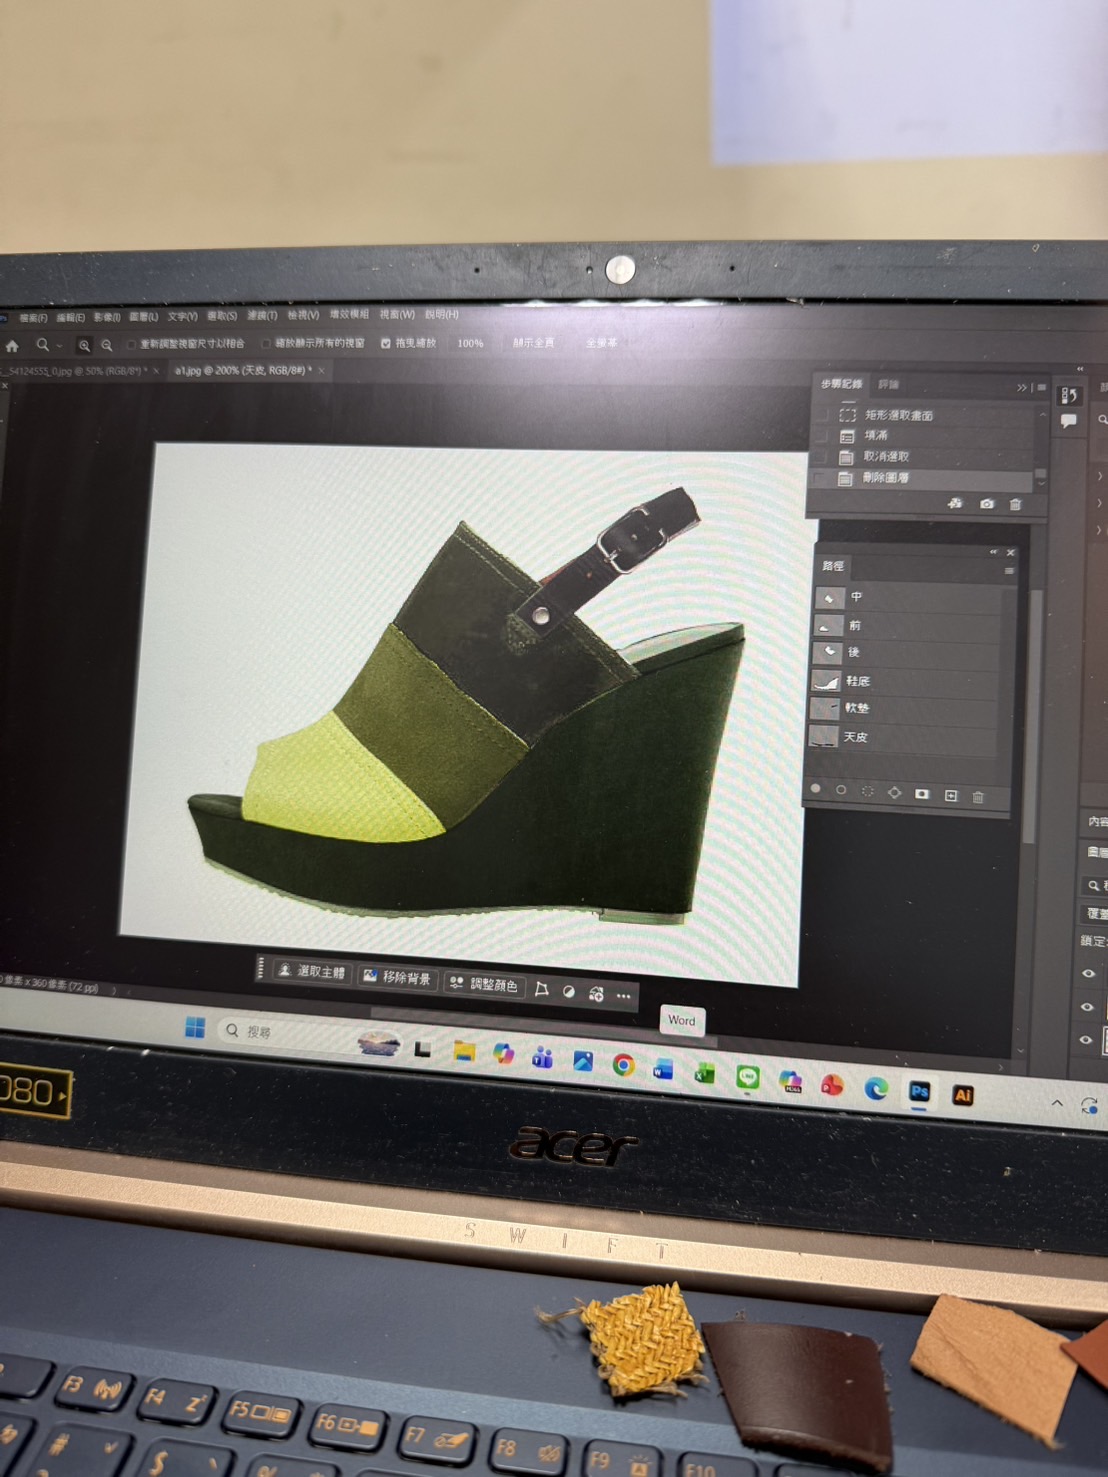This screenshot has width=1108, height=1477.
Task: Select the 鞋底 path thumbnail
Action: click(x=825, y=681)
